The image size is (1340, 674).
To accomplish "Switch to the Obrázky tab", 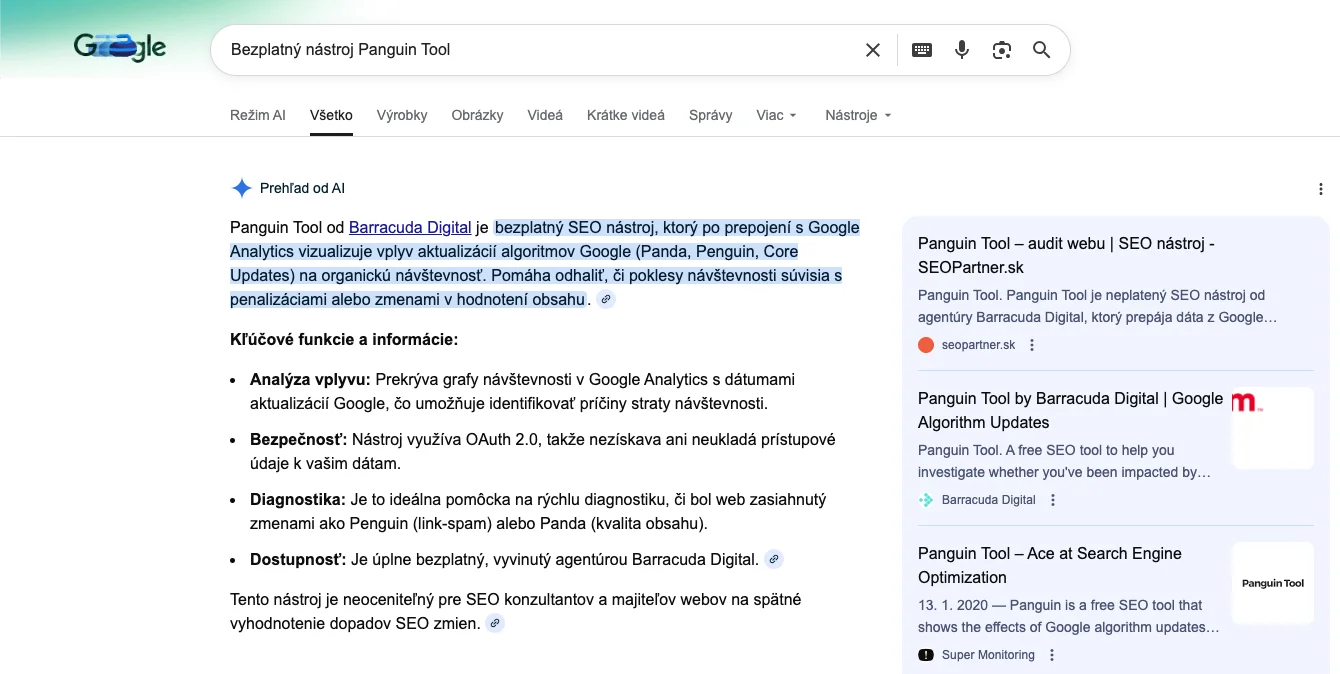I will 477,115.
